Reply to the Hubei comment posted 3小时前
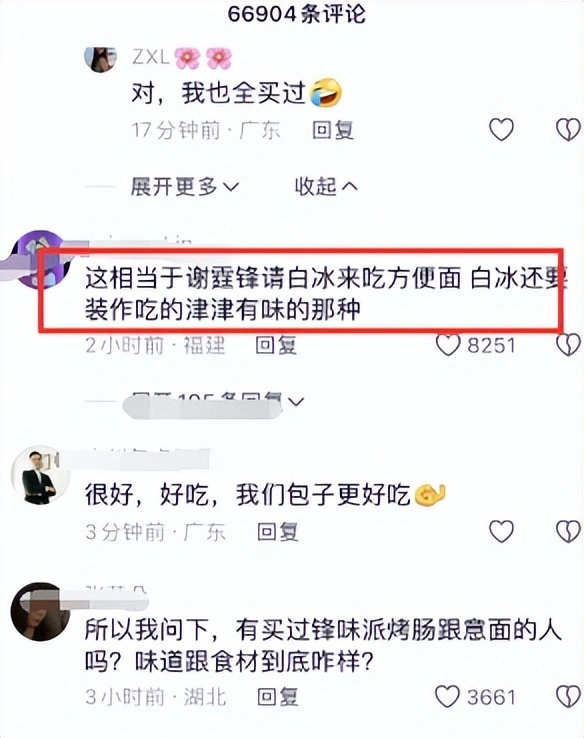584x738 pixels. click(278, 697)
